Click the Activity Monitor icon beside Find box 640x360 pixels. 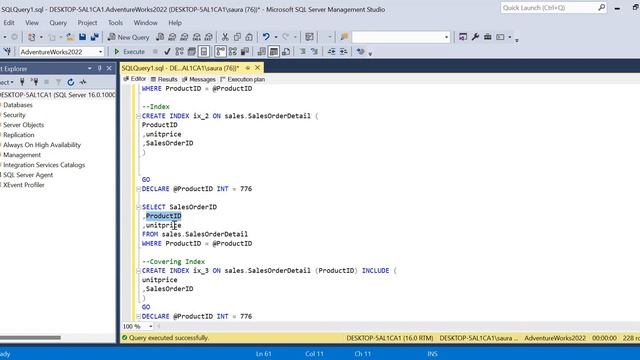click(463, 37)
